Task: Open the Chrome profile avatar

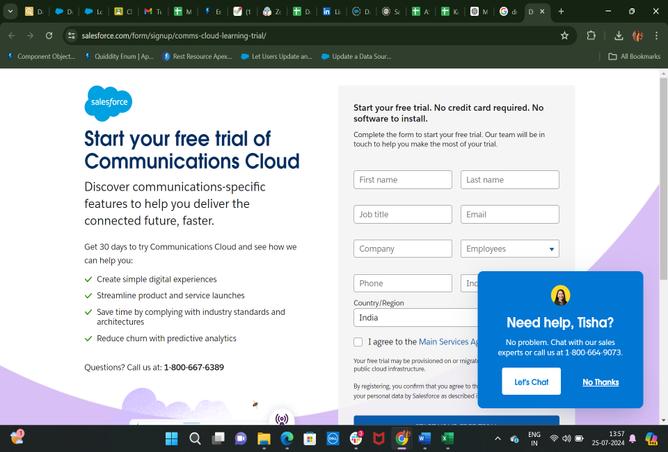Action: 638,36
